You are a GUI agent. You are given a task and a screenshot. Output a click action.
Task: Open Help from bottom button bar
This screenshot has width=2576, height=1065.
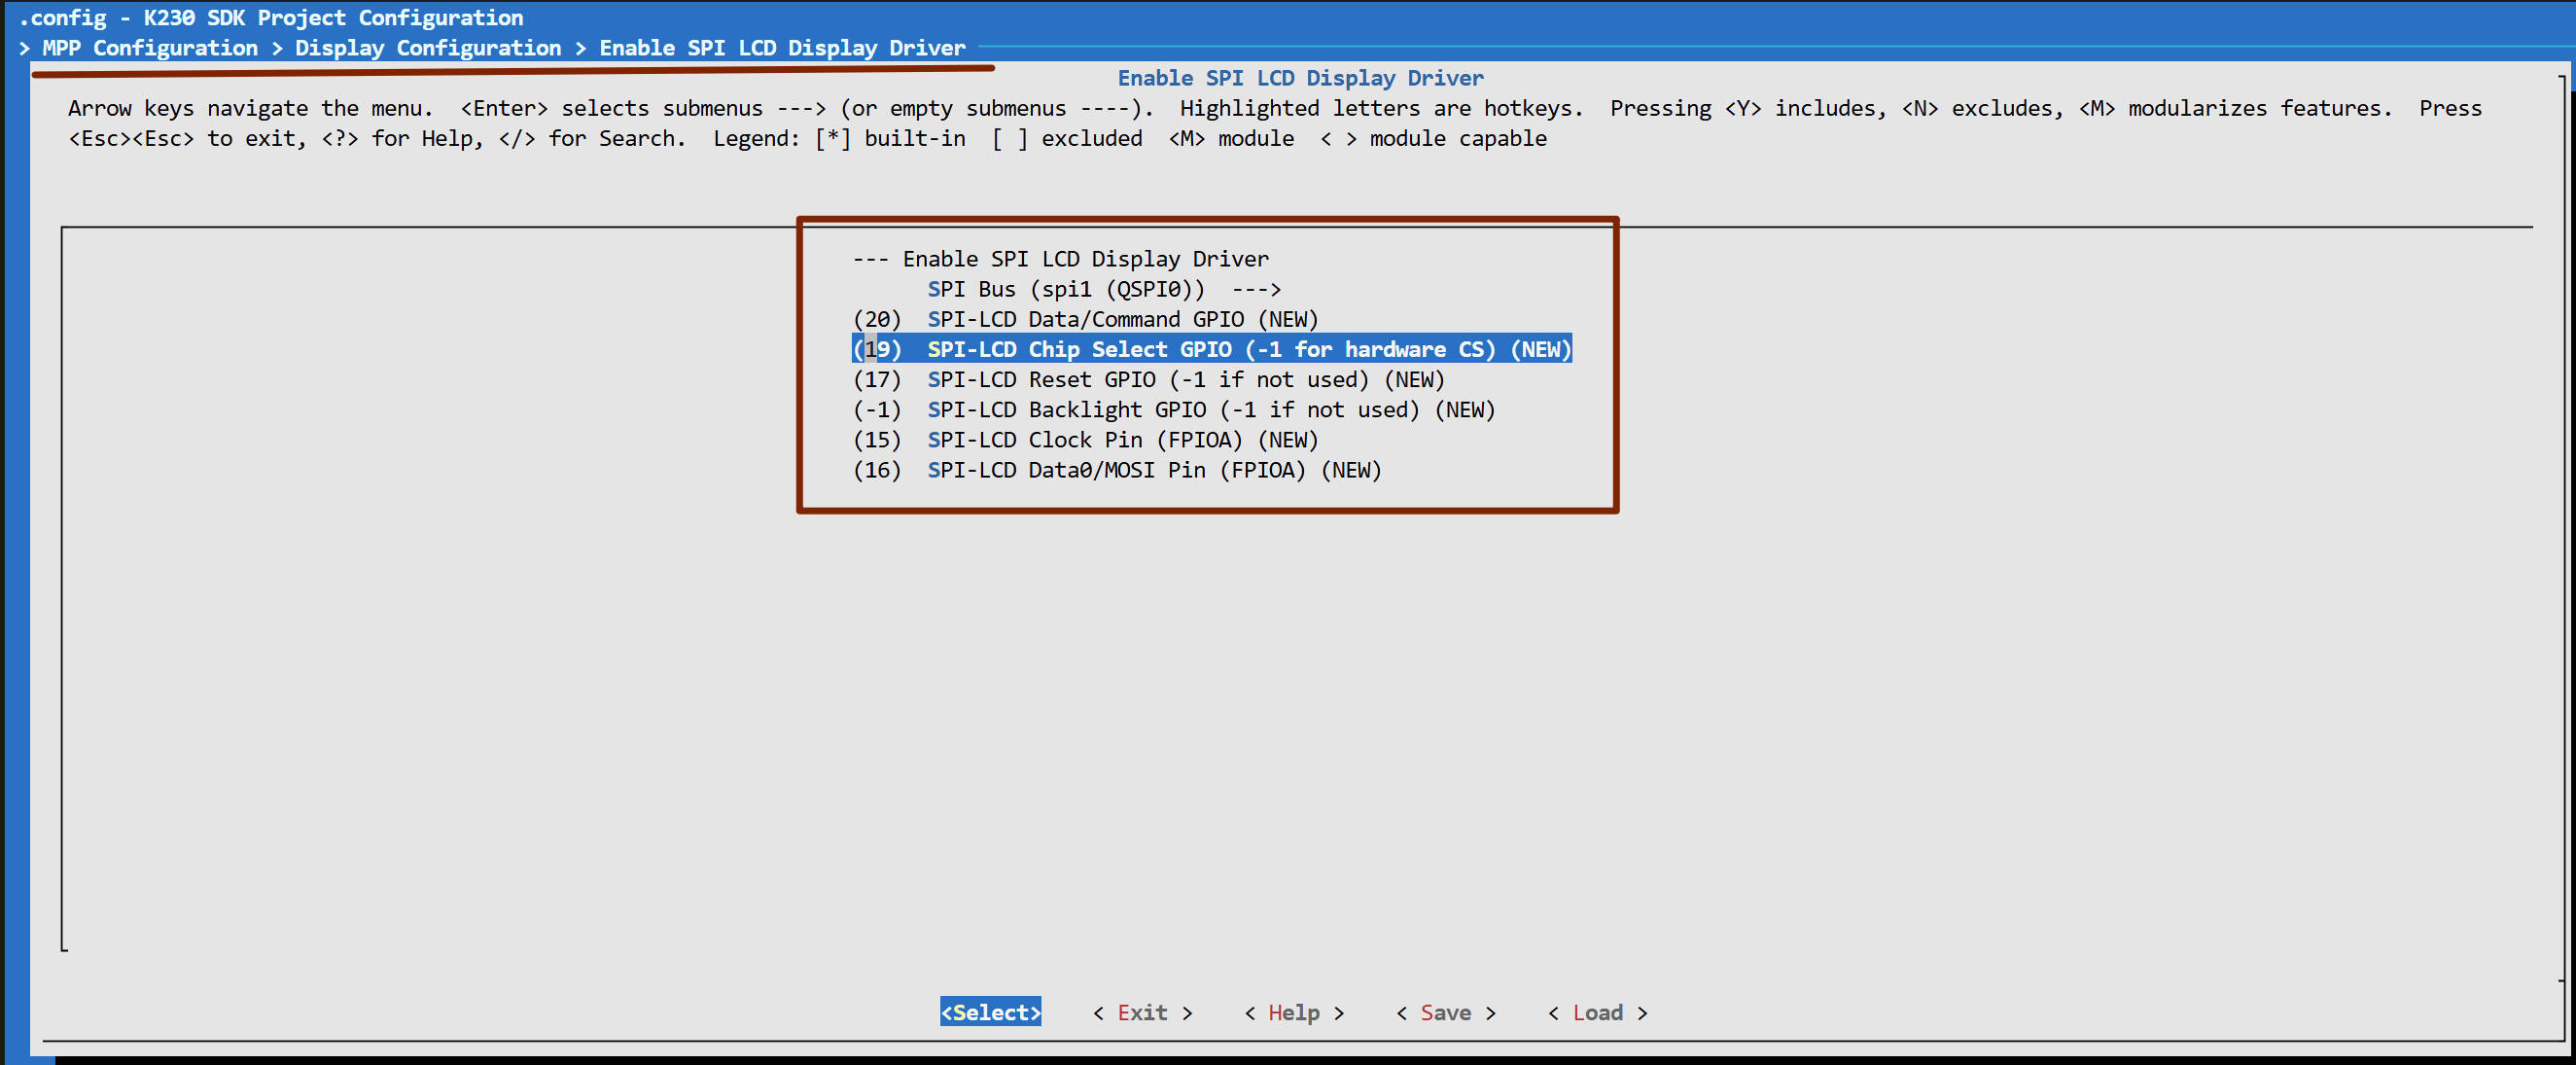click(1293, 1012)
